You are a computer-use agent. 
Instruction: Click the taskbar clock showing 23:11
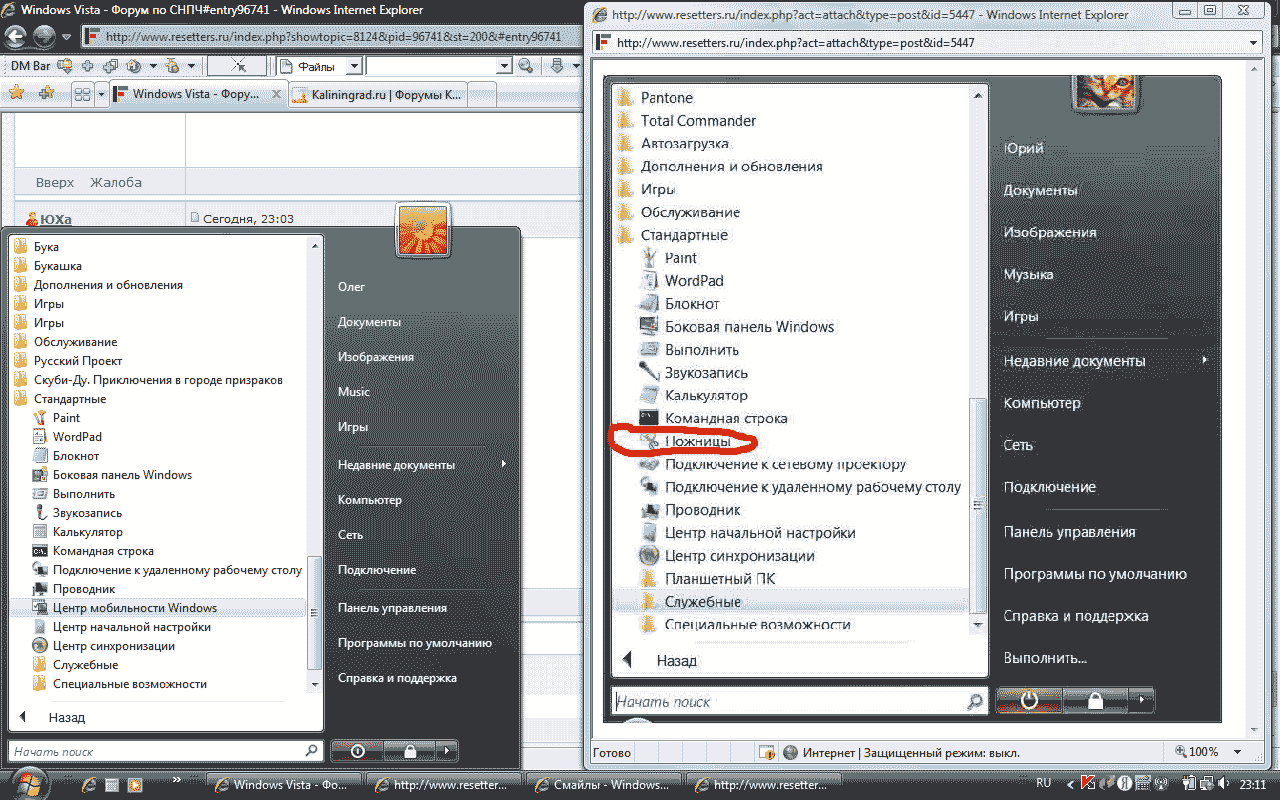click(1253, 784)
